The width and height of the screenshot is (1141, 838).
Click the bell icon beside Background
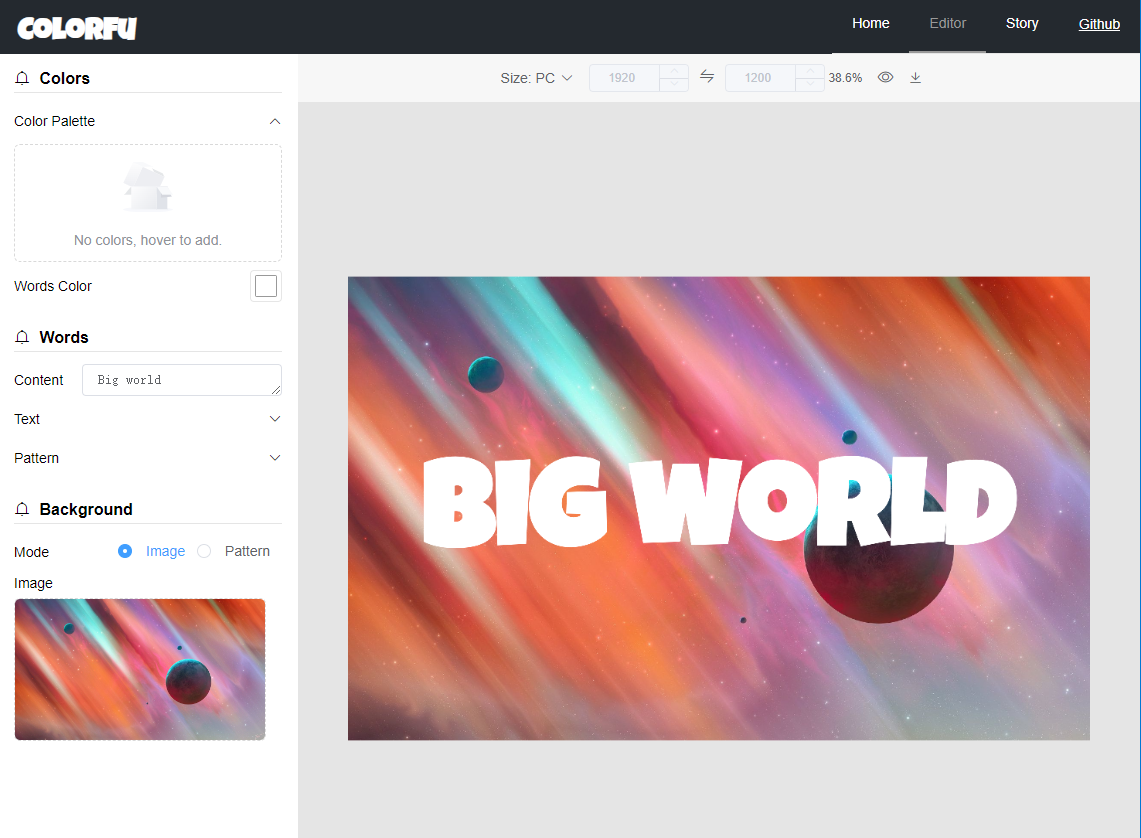[23, 509]
